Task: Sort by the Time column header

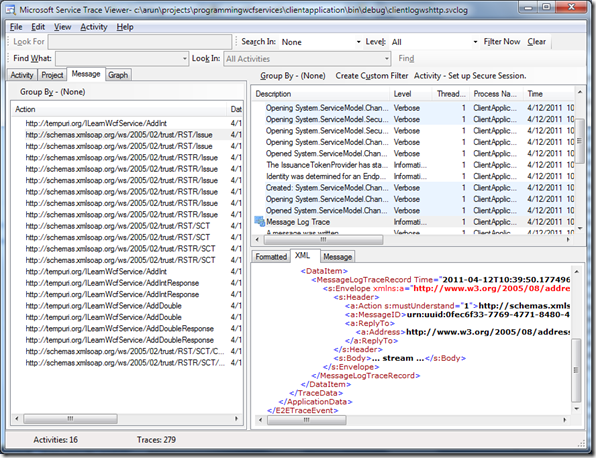Action: pyautogui.click(x=548, y=94)
